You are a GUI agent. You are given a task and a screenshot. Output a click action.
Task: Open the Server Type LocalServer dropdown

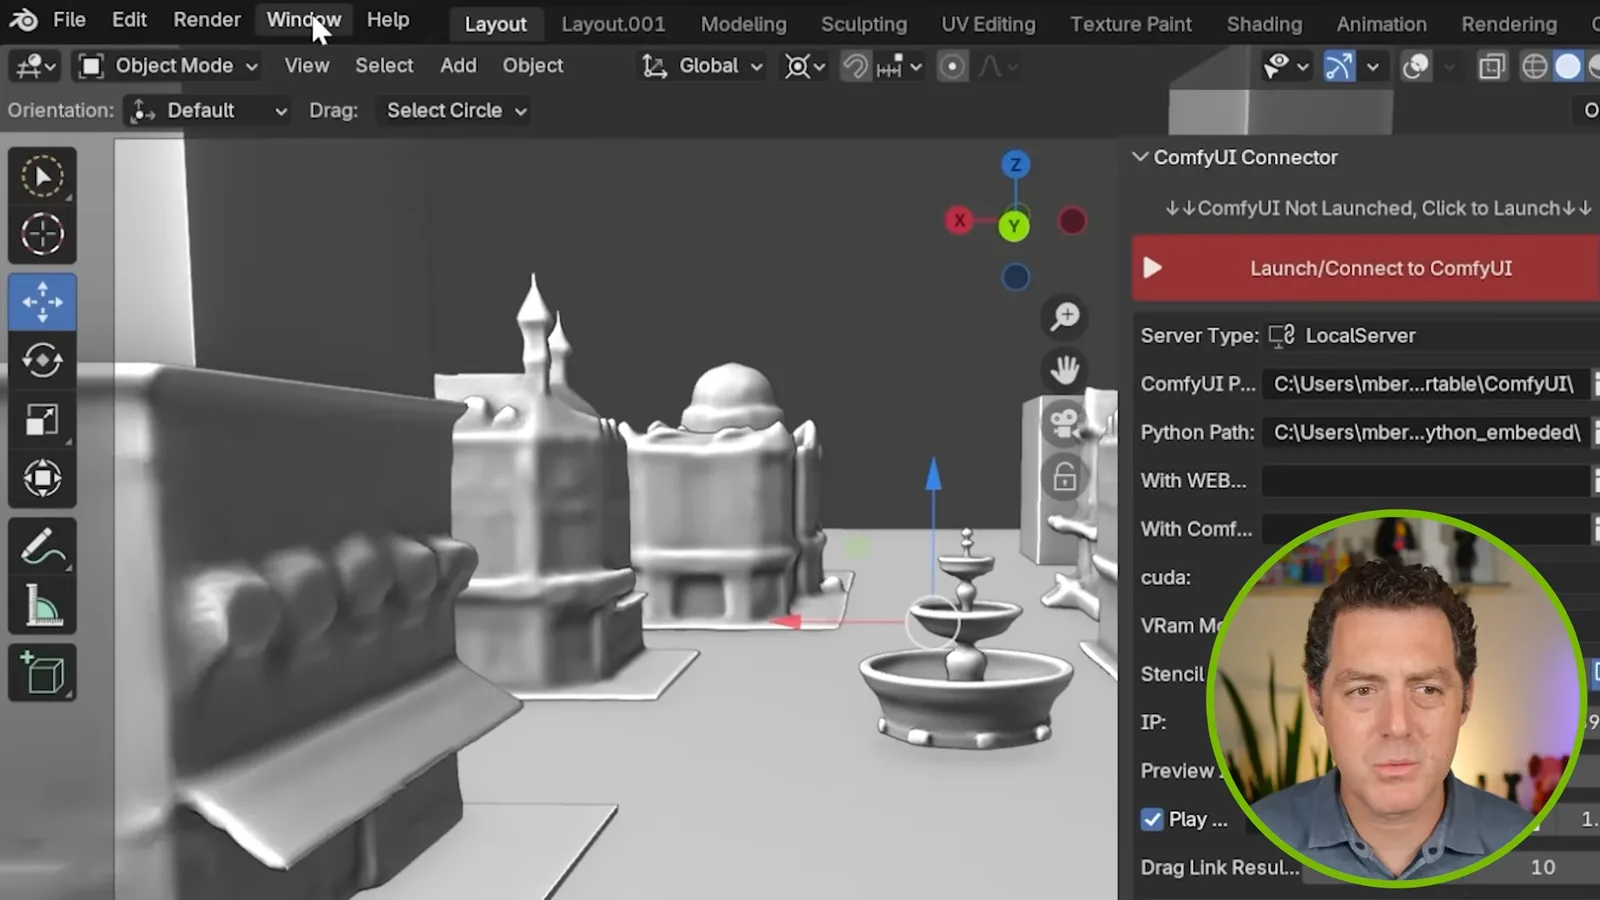pos(1430,336)
